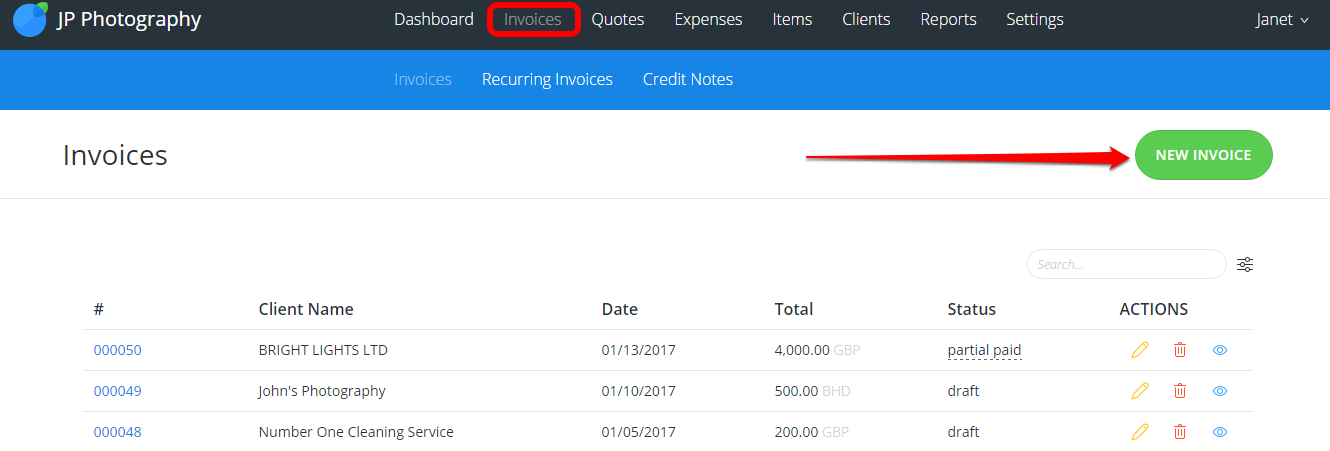
Task: Open the Dashboard menu
Action: [434, 20]
